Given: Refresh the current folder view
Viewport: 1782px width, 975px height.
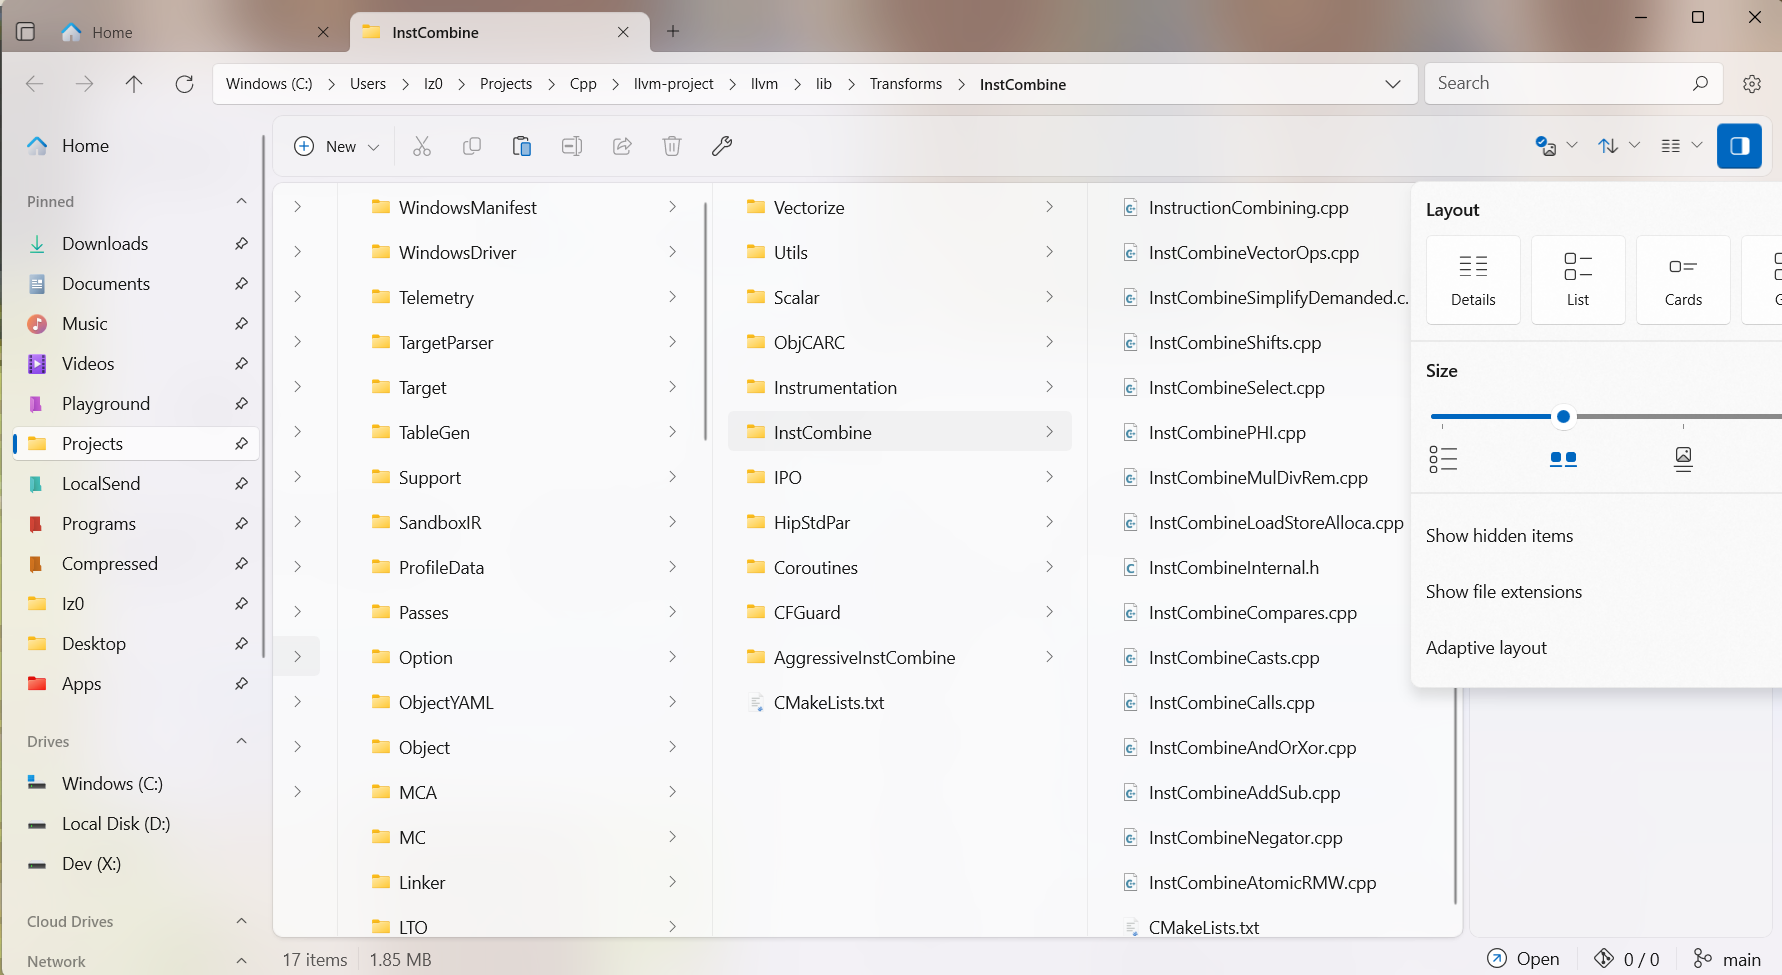Looking at the screenshot, I should tap(184, 84).
